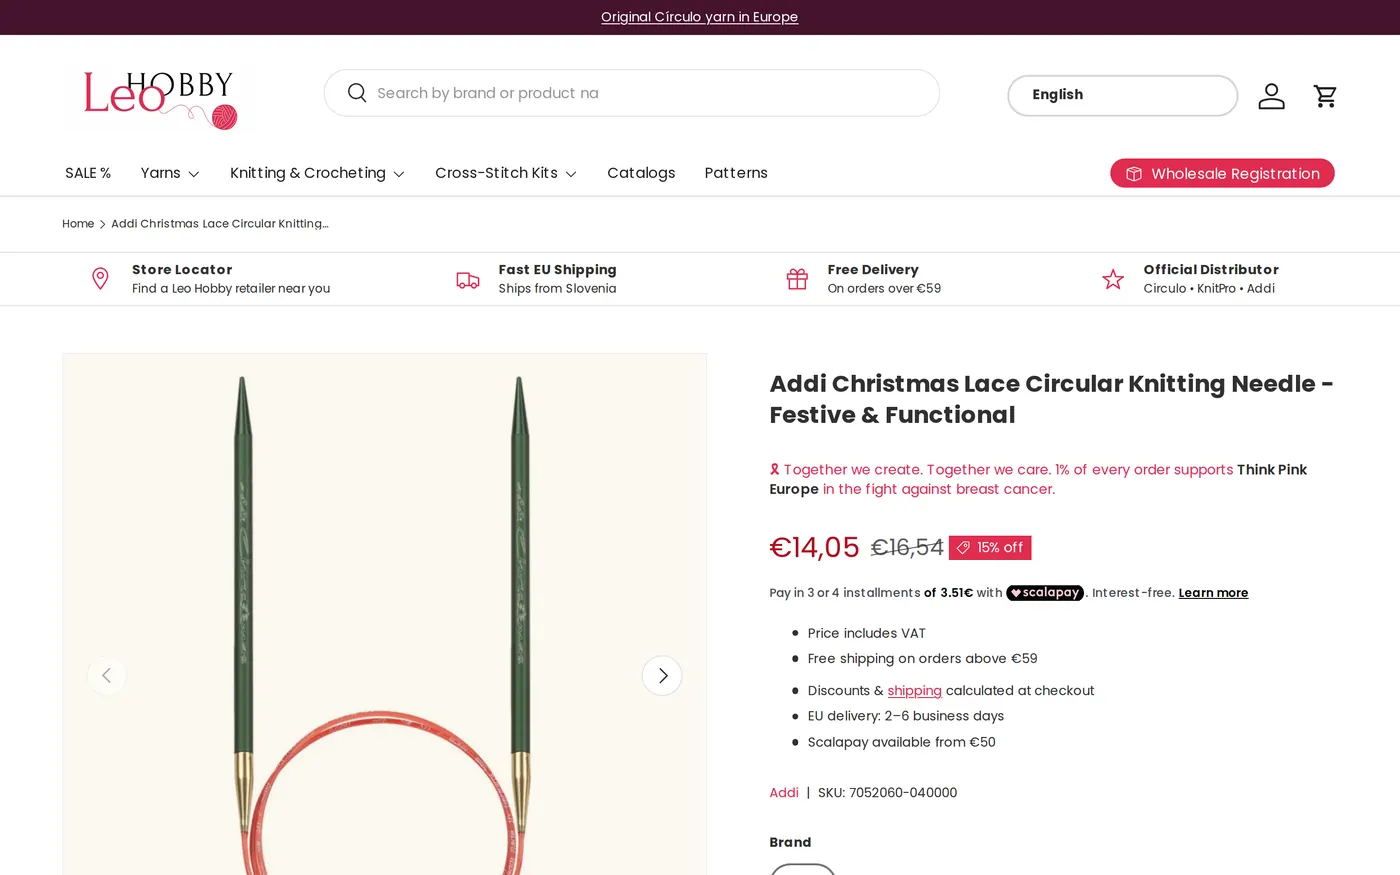Open the Catalogs menu item

click(641, 173)
